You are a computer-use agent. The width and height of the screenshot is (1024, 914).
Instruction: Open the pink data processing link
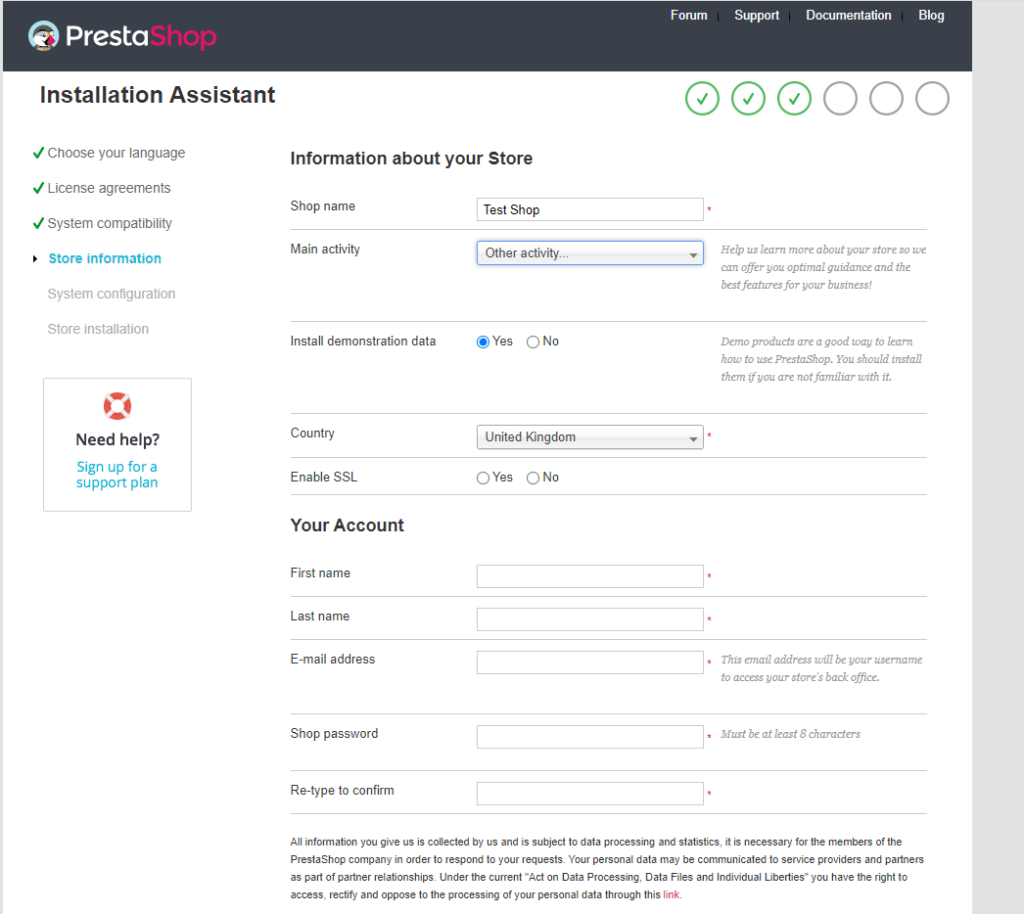pyautogui.click(x=671, y=895)
